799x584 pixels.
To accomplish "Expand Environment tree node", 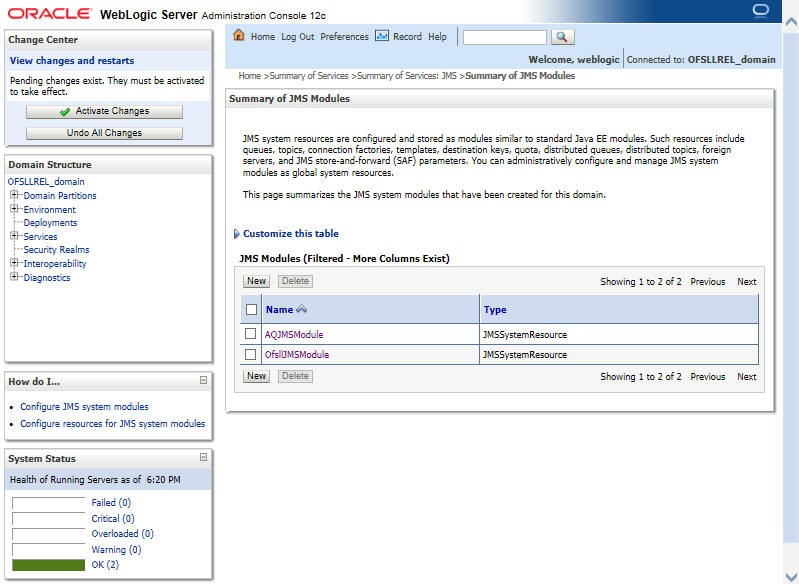I will [14, 208].
